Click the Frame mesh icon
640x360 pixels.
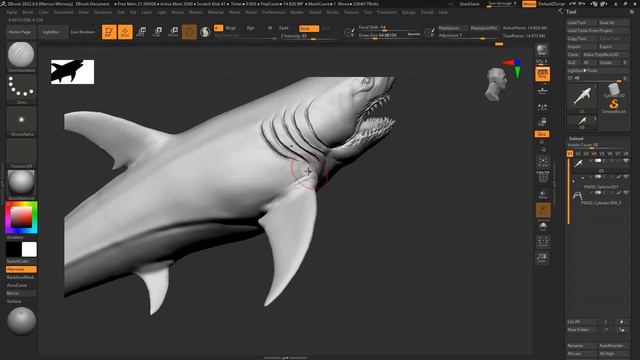tap(542, 162)
